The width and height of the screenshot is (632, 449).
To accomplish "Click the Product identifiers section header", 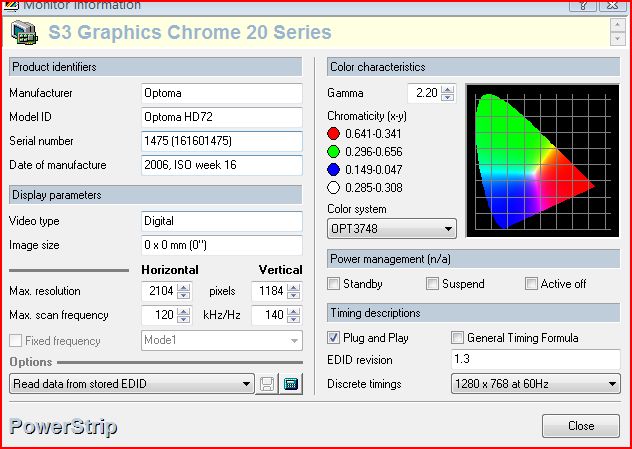I will 155,67.
